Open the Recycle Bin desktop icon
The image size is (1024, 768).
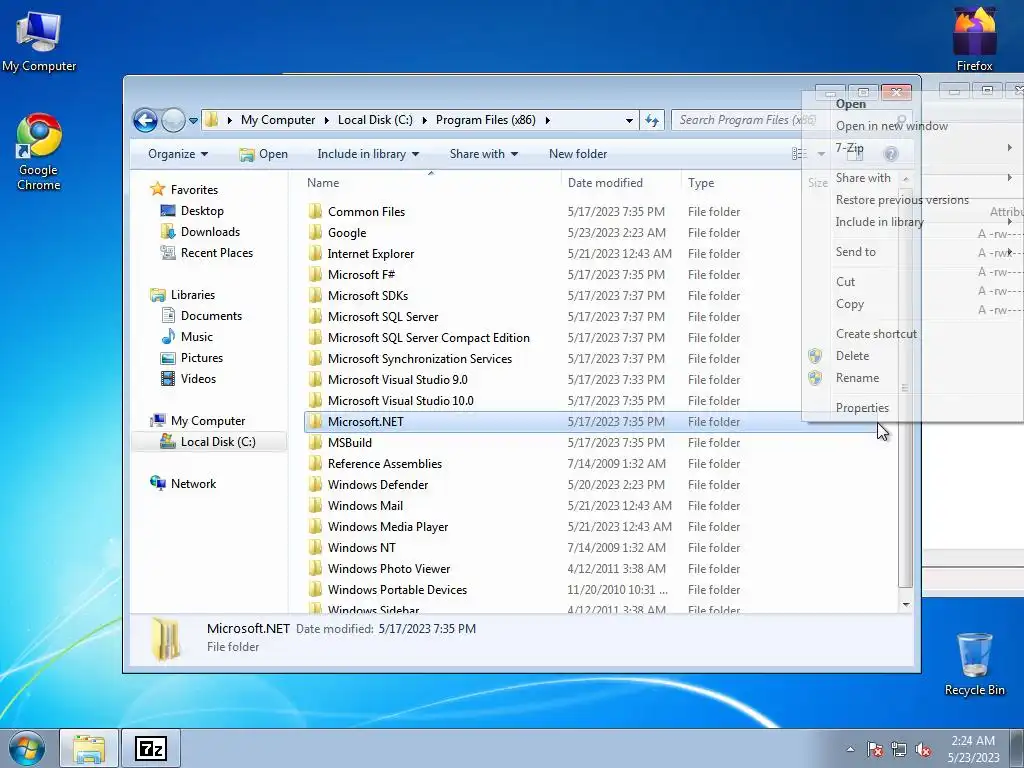click(x=974, y=664)
